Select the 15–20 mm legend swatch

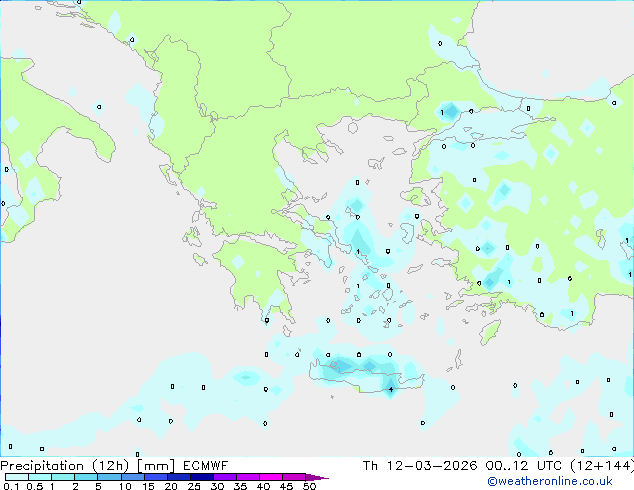click(155, 477)
